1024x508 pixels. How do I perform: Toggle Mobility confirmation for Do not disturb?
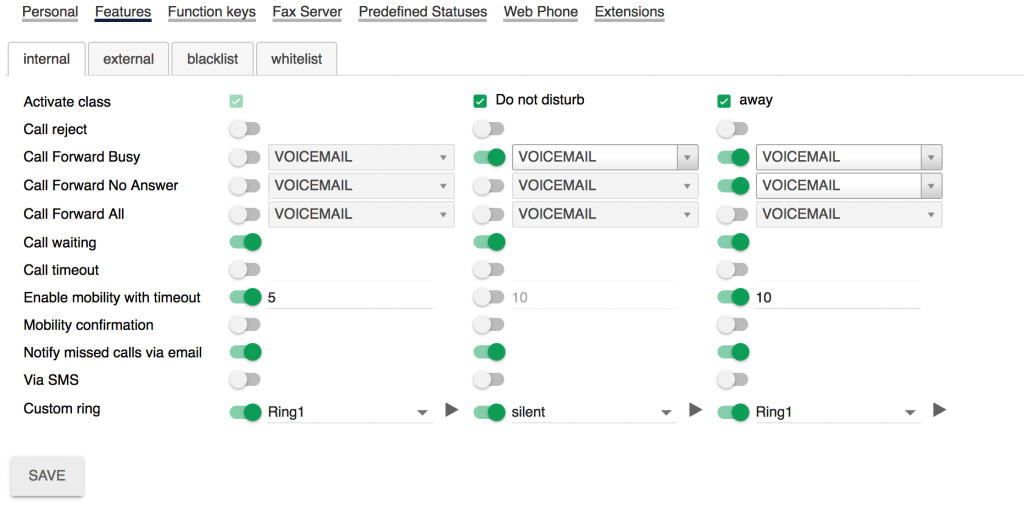489,325
